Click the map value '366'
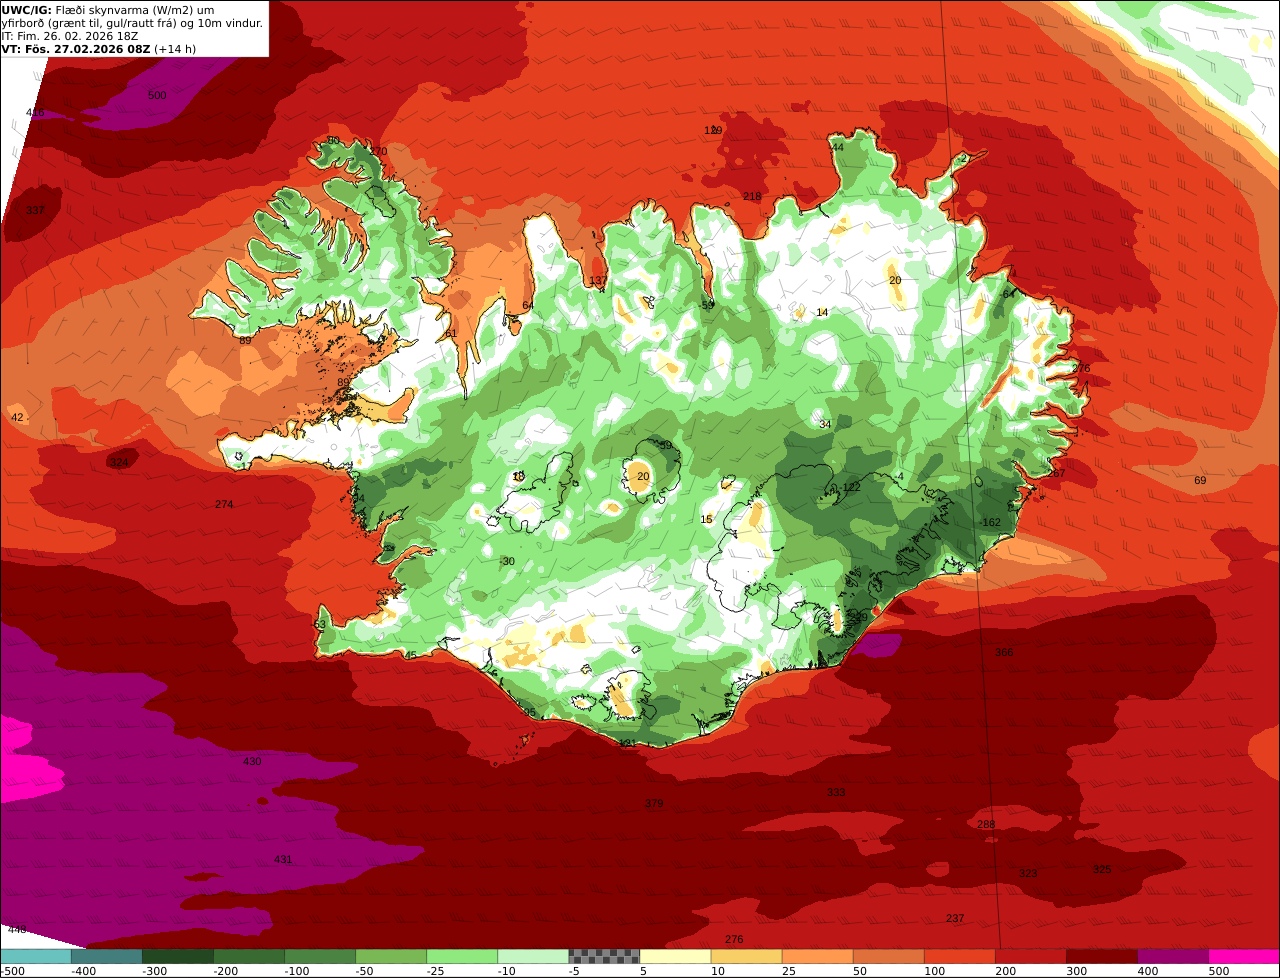Image resolution: width=1280 pixels, height=978 pixels. (x=1004, y=652)
